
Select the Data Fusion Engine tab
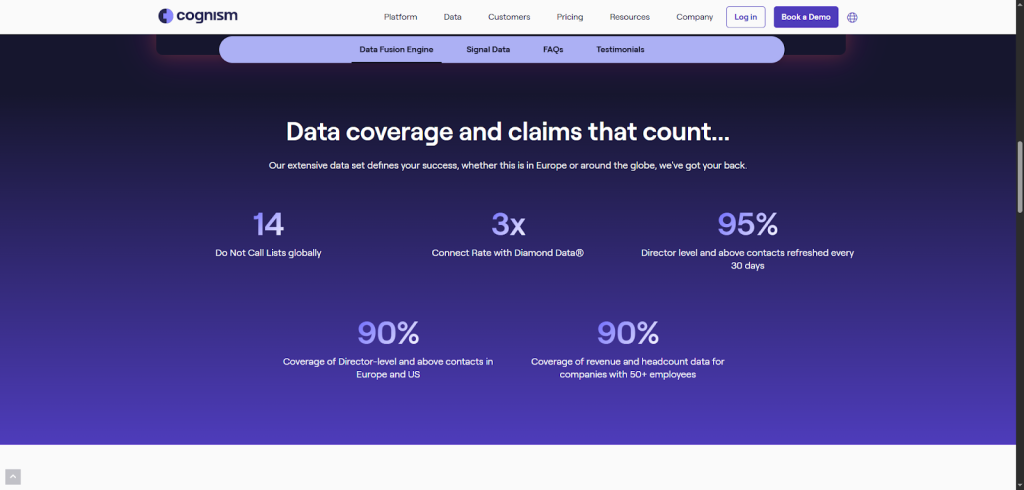click(x=396, y=49)
